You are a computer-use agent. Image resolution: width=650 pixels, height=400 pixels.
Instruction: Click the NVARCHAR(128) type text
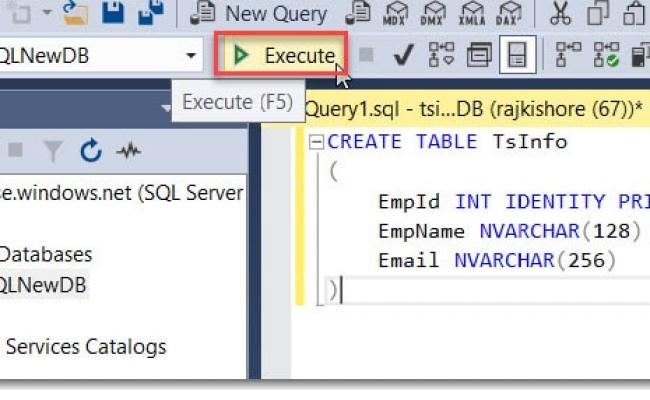[560, 231]
